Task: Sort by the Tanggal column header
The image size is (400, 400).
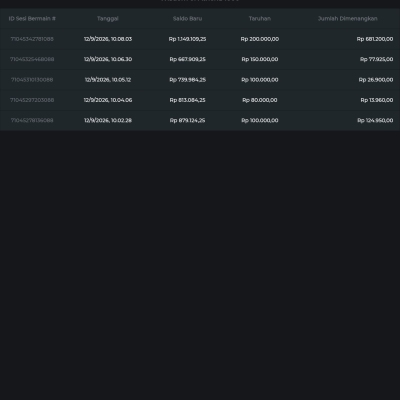Action: click(x=108, y=19)
